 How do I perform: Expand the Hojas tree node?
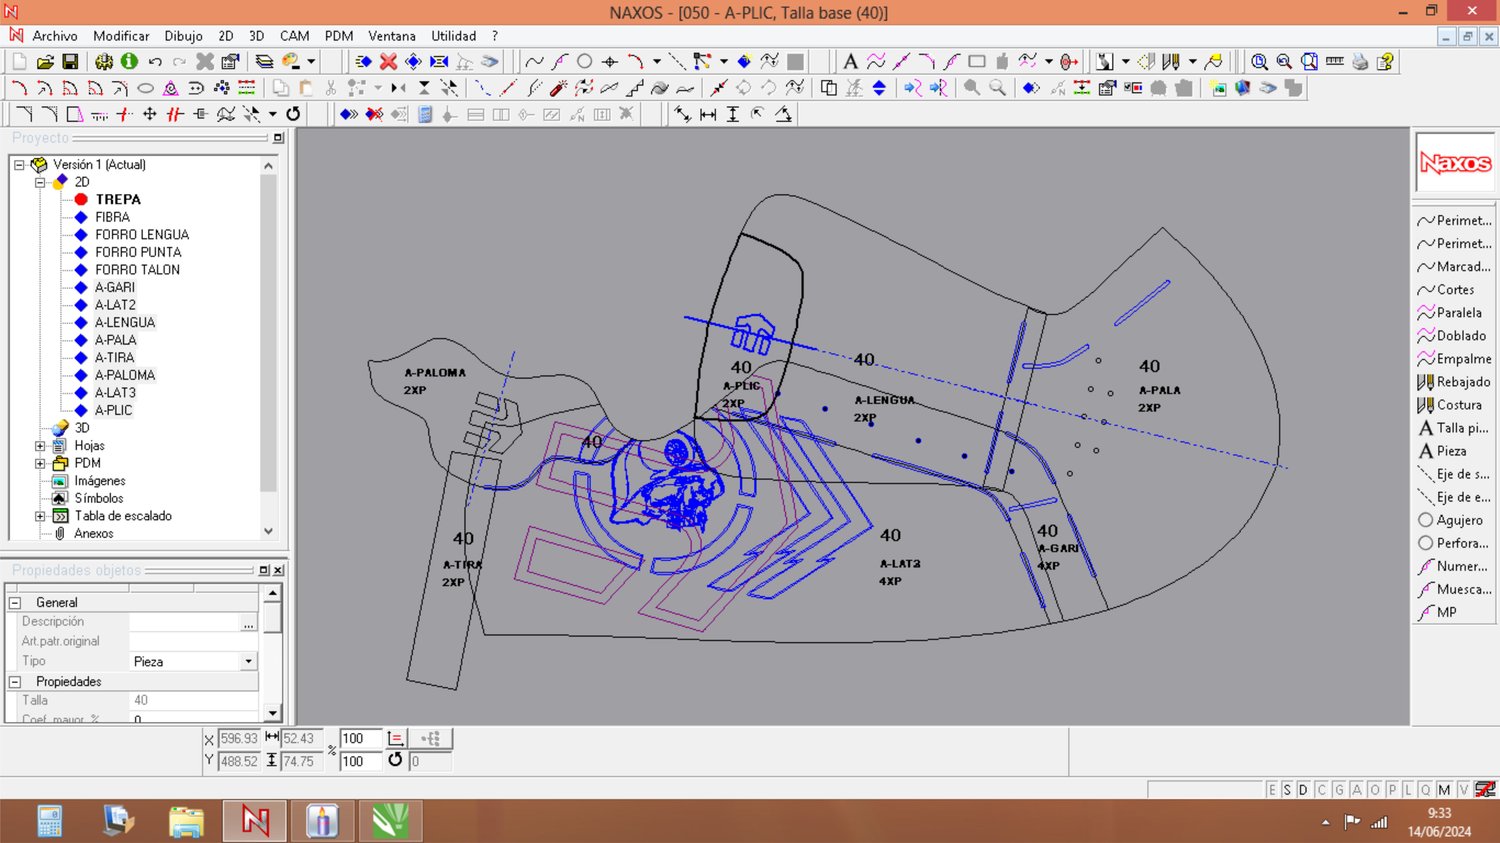(40, 446)
